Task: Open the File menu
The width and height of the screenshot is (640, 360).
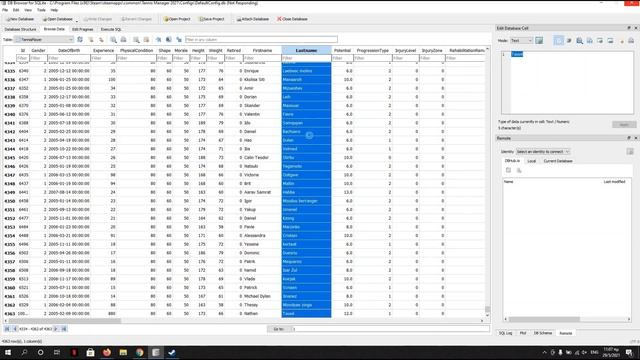Action: [x=5, y=10]
